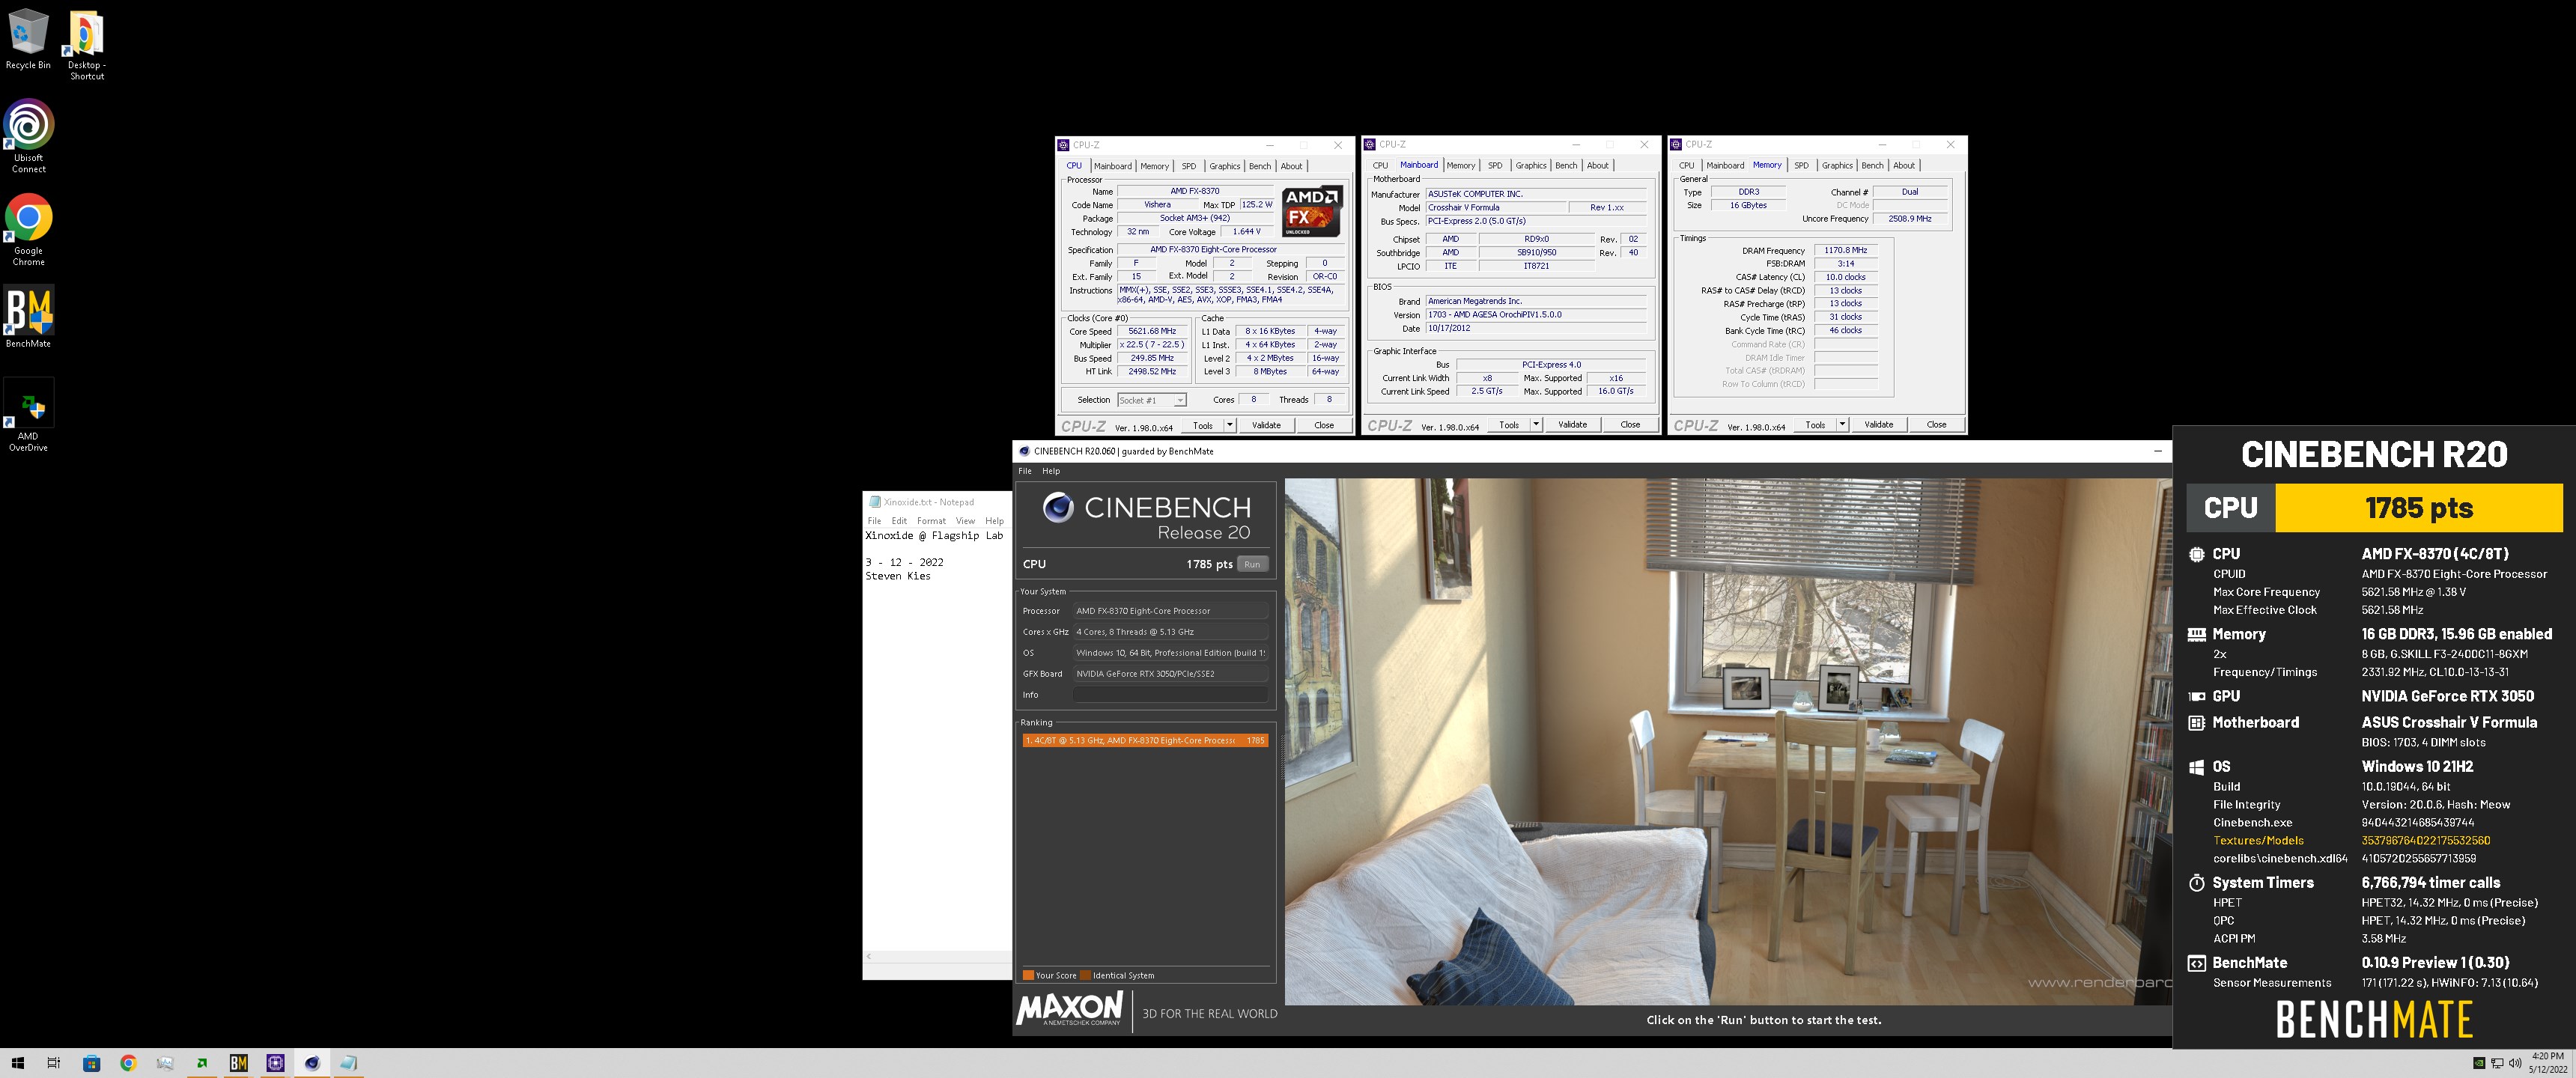Click the Info field in Cinebench

(1170, 695)
